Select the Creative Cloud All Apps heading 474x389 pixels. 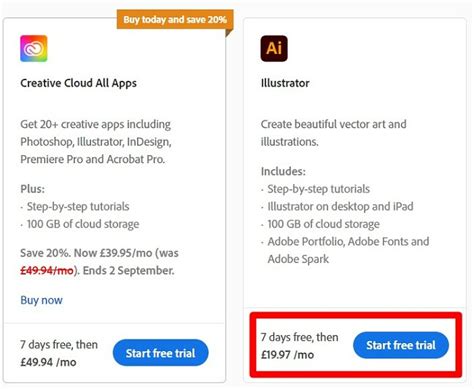[78, 83]
